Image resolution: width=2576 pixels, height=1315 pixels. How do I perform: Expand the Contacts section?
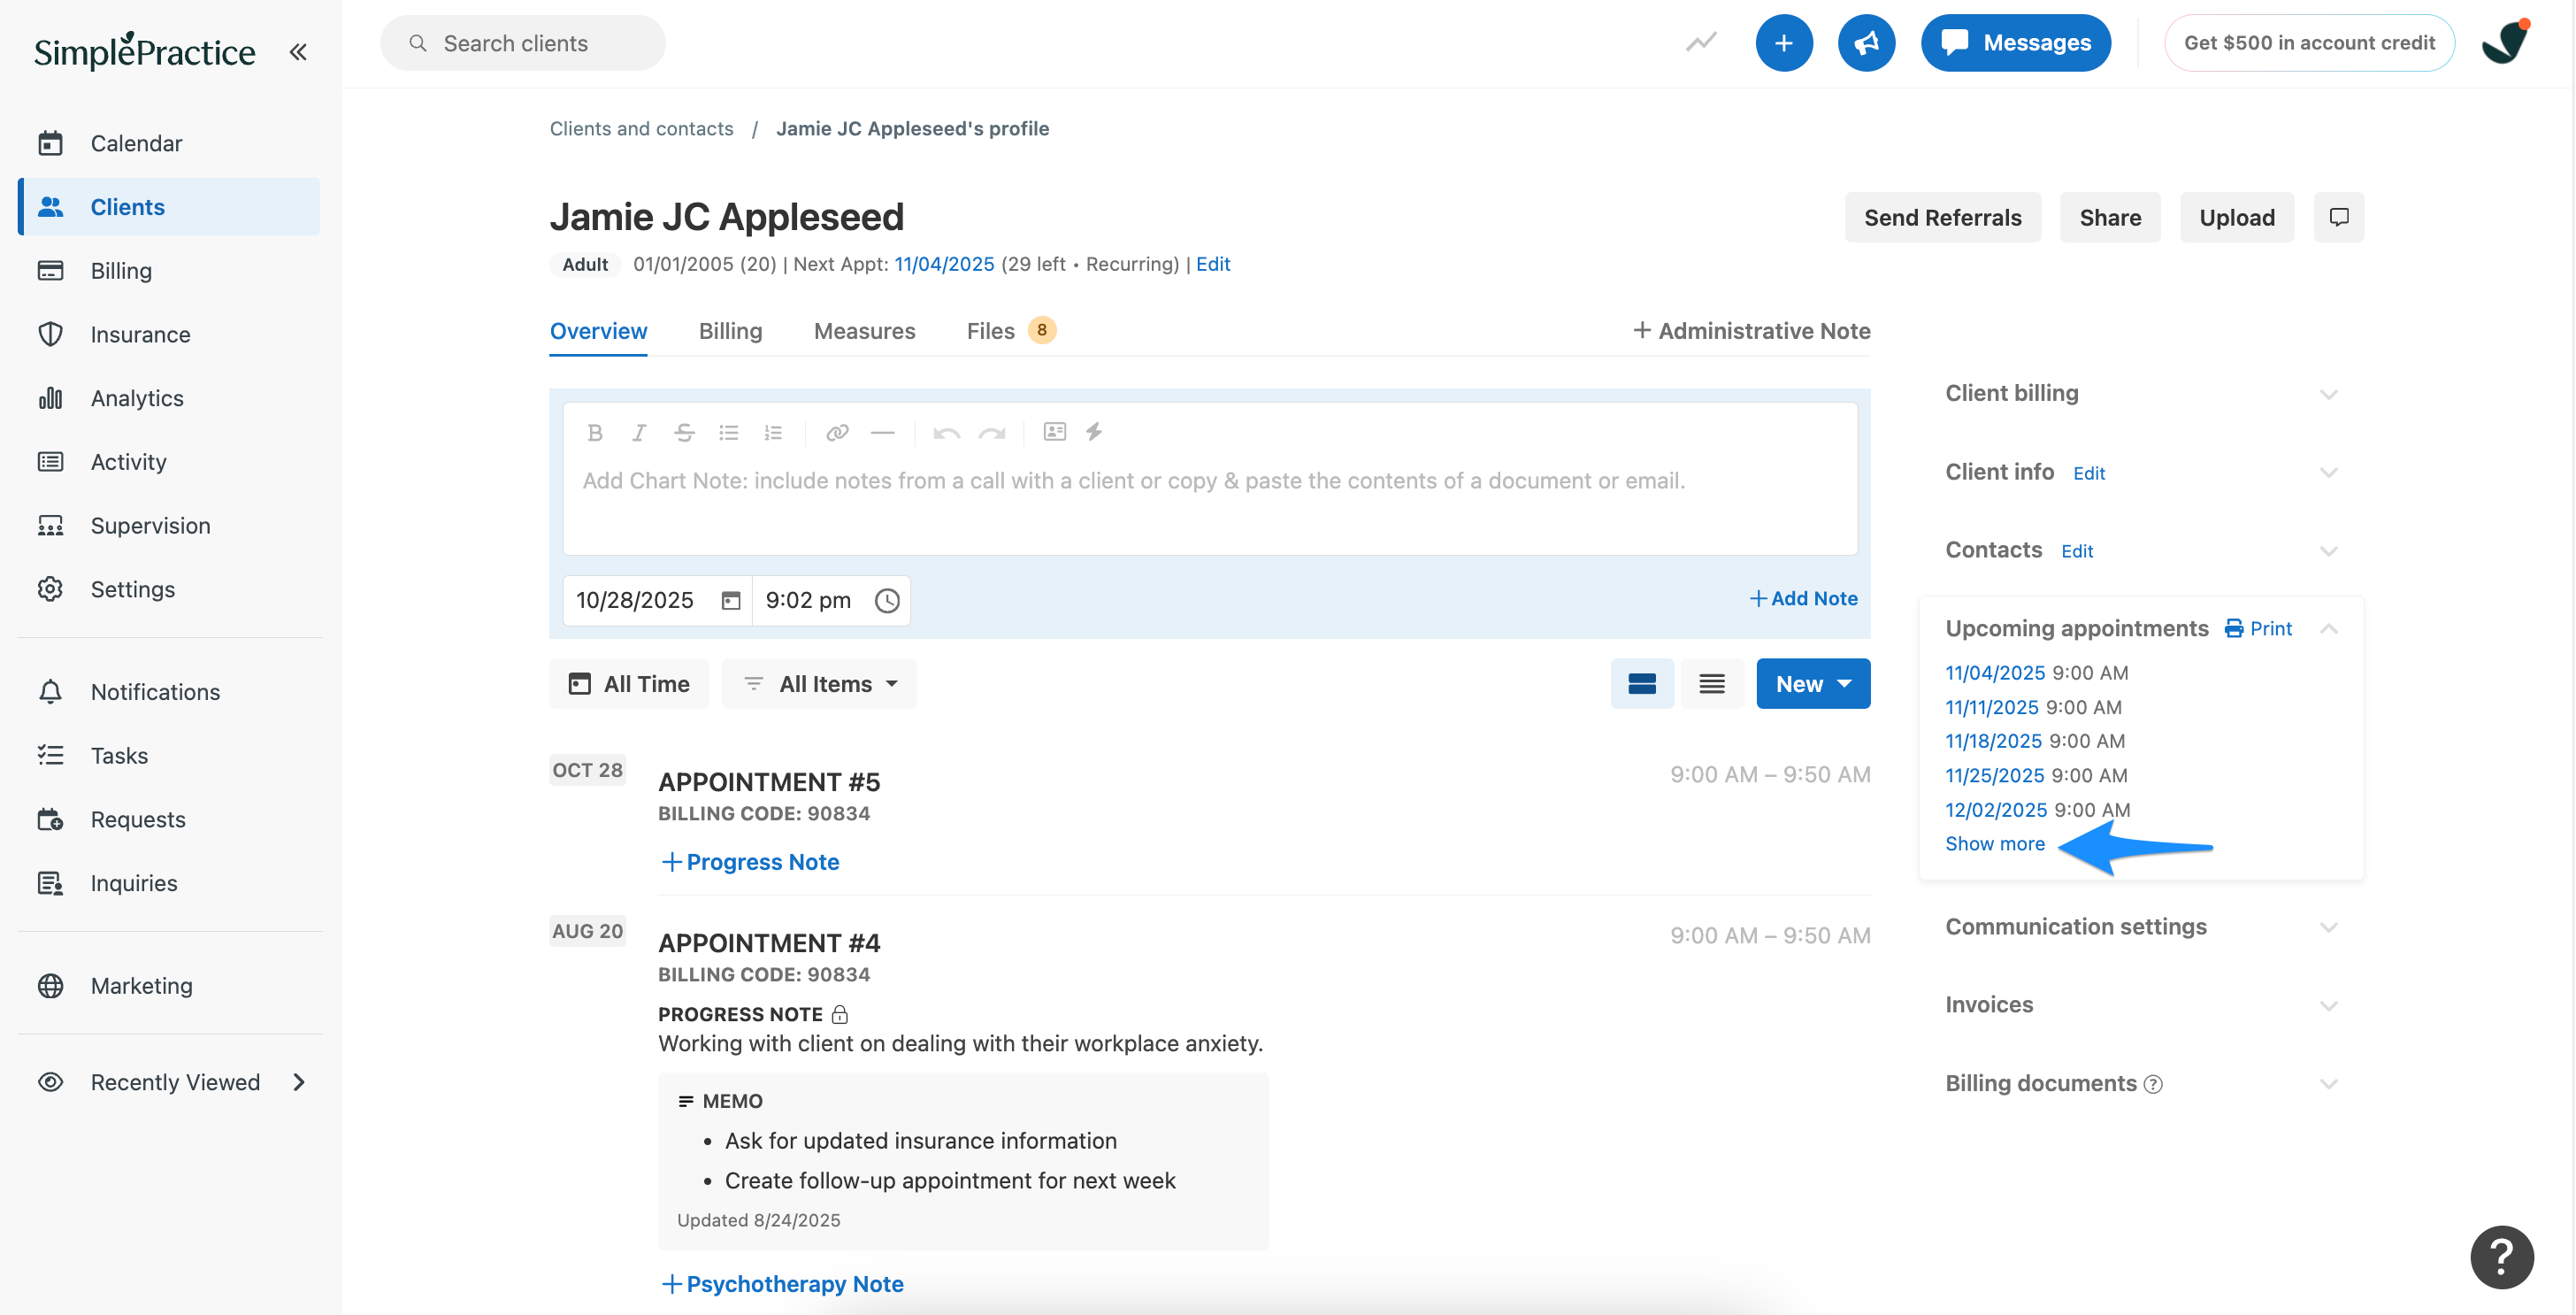[x=2328, y=551]
